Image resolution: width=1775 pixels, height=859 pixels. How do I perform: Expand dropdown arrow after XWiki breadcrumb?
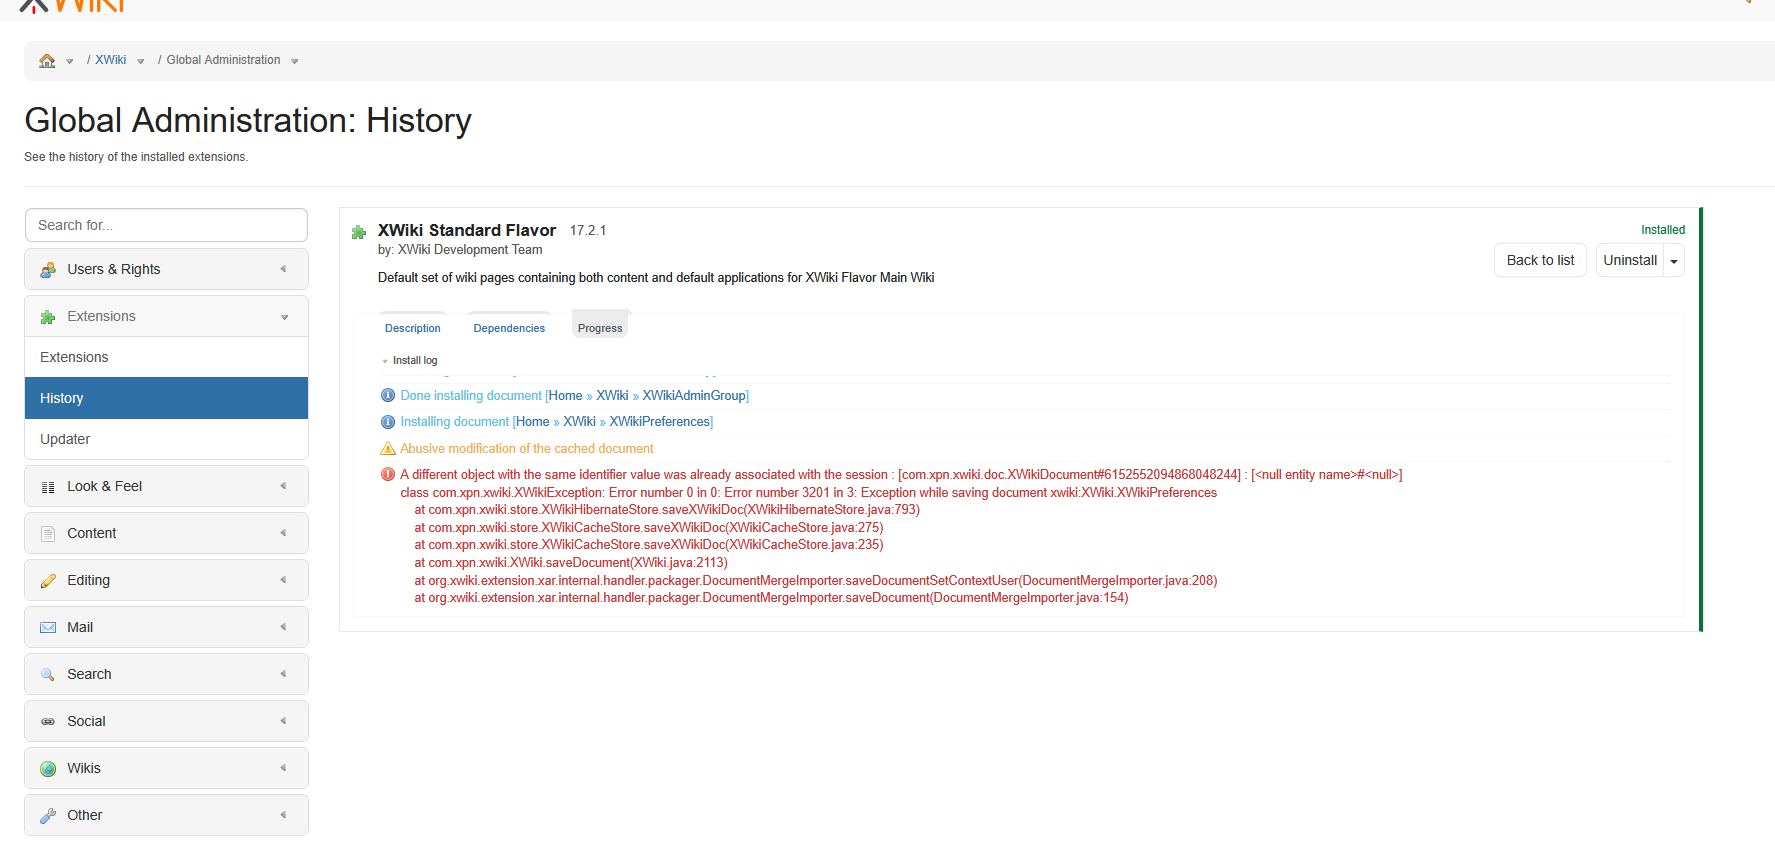click(140, 61)
